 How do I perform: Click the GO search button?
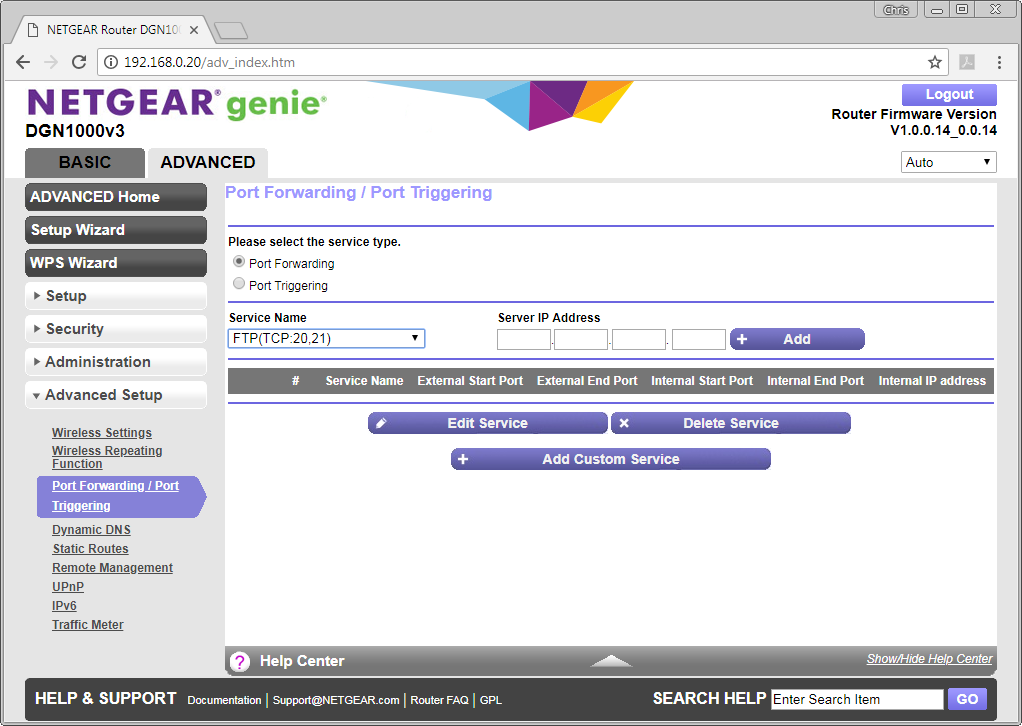967,699
